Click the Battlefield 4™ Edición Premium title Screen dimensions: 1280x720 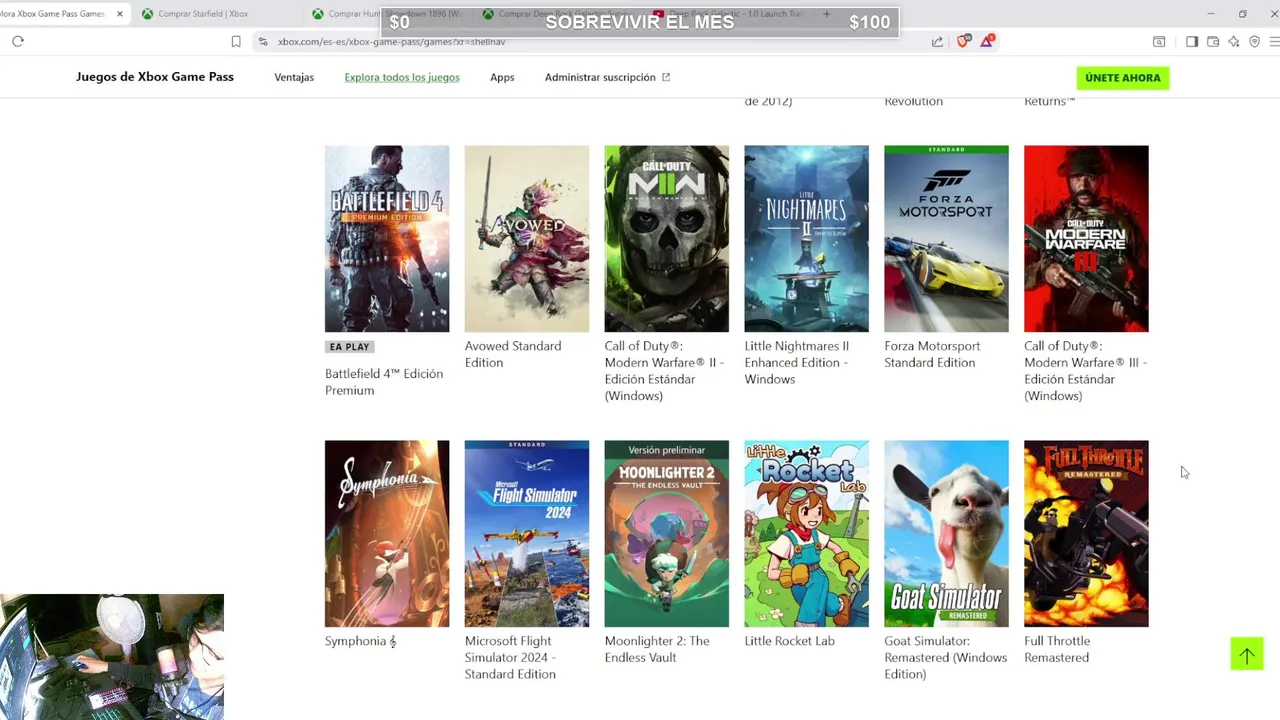pyautogui.click(x=384, y=382)
